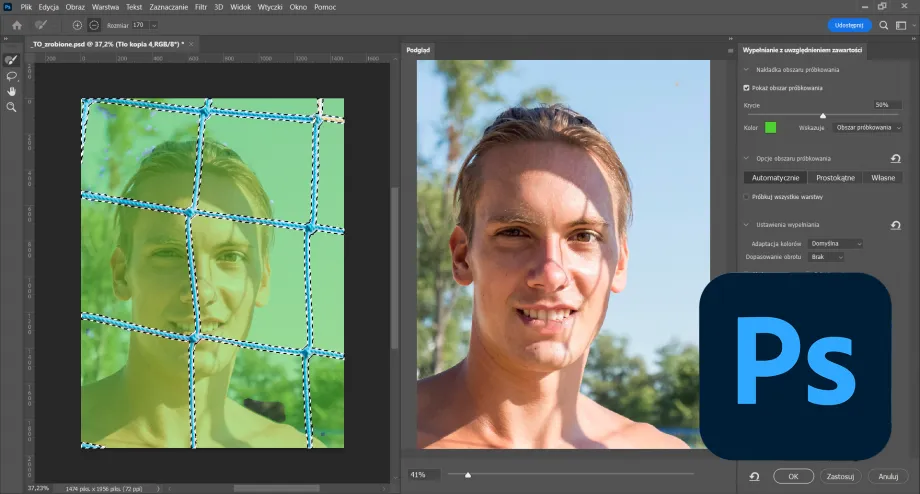This screenshot has width=920, height=494.
Task: Open the Zaznaczanie menu
Action: 167,7
